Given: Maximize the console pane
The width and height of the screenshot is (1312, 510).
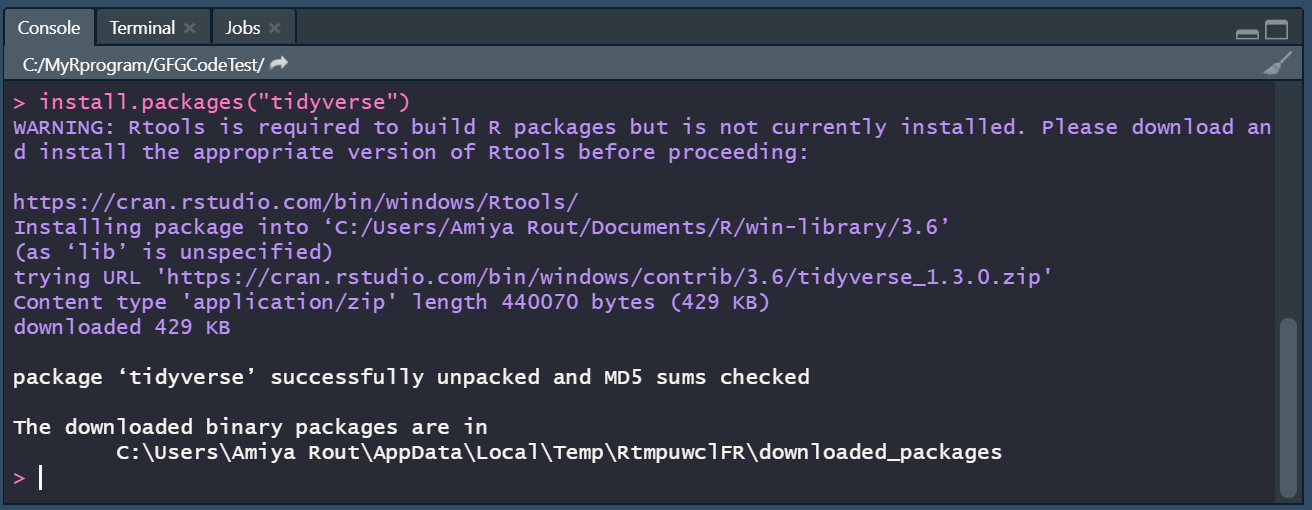Looking at the screenshot, I should coord(1277,30).
